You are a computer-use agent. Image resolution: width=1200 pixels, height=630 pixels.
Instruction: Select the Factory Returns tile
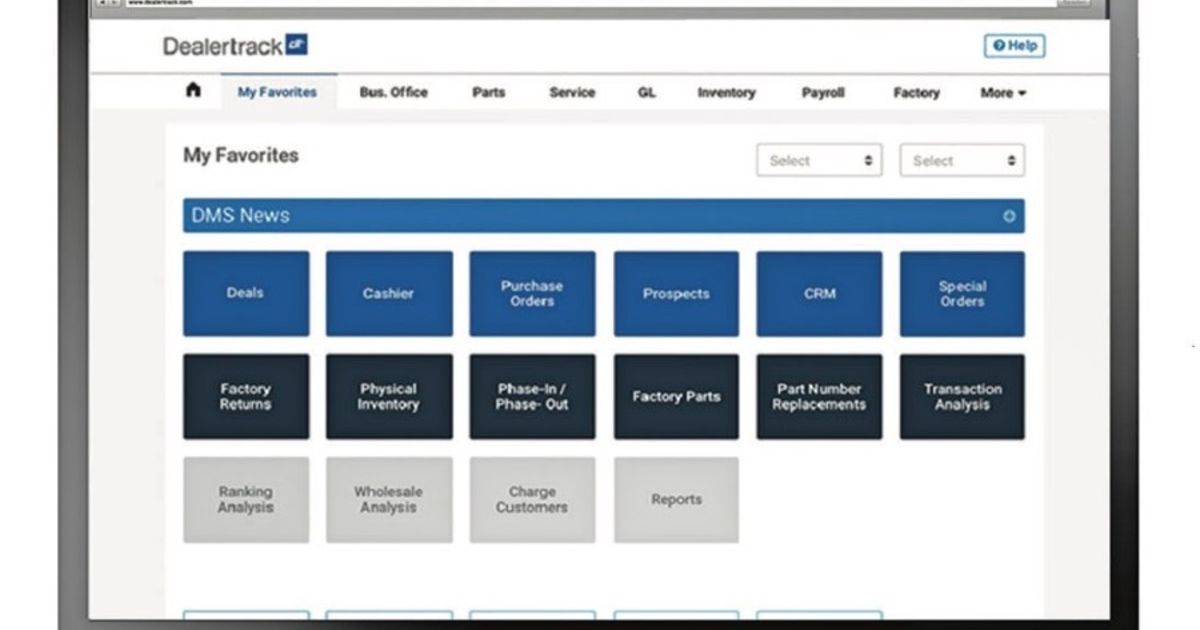pyautogui.click(x=246, y=396)
